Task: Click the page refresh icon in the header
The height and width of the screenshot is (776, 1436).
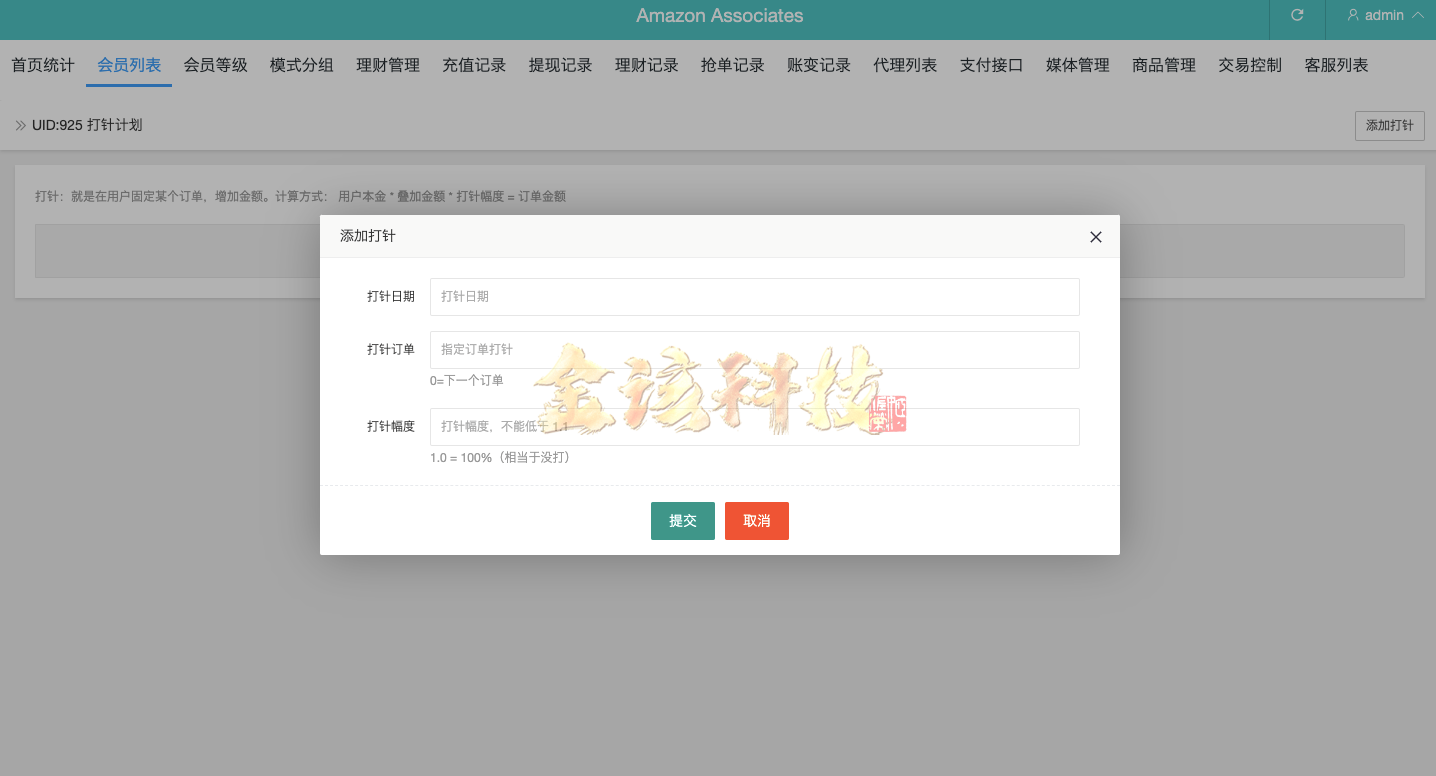Action: 1297,15
